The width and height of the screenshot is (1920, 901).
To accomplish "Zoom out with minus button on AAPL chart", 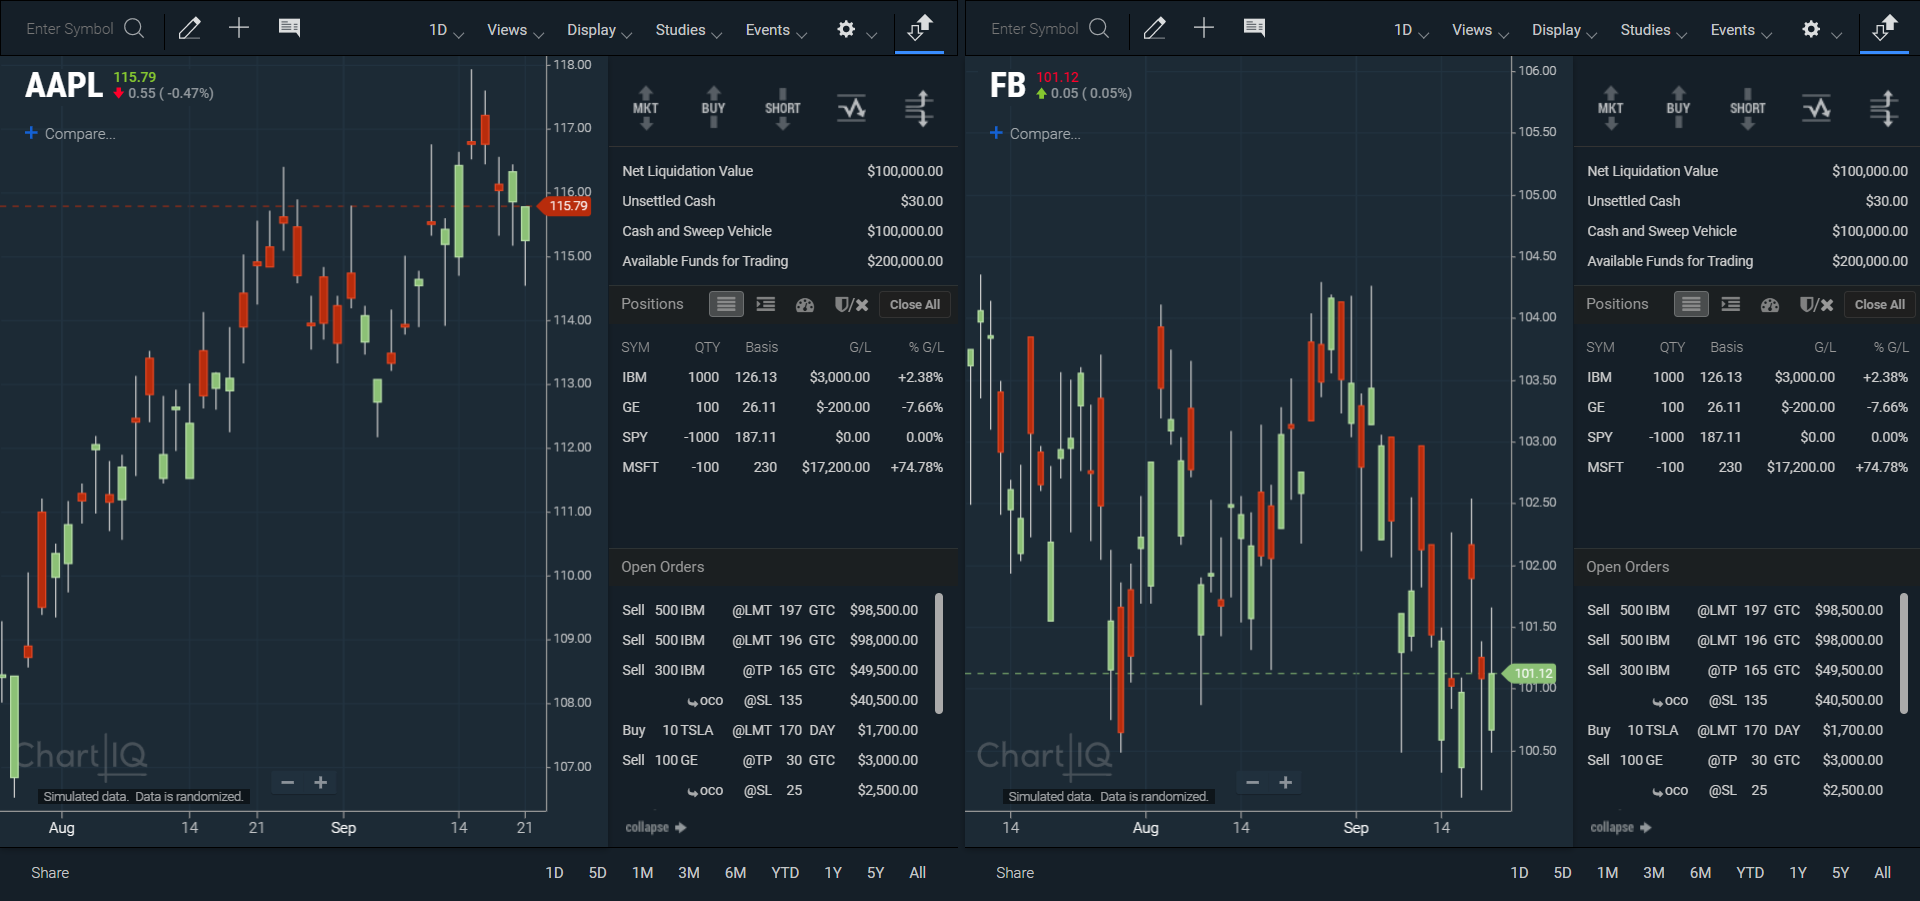I will [x=287, y=782].
